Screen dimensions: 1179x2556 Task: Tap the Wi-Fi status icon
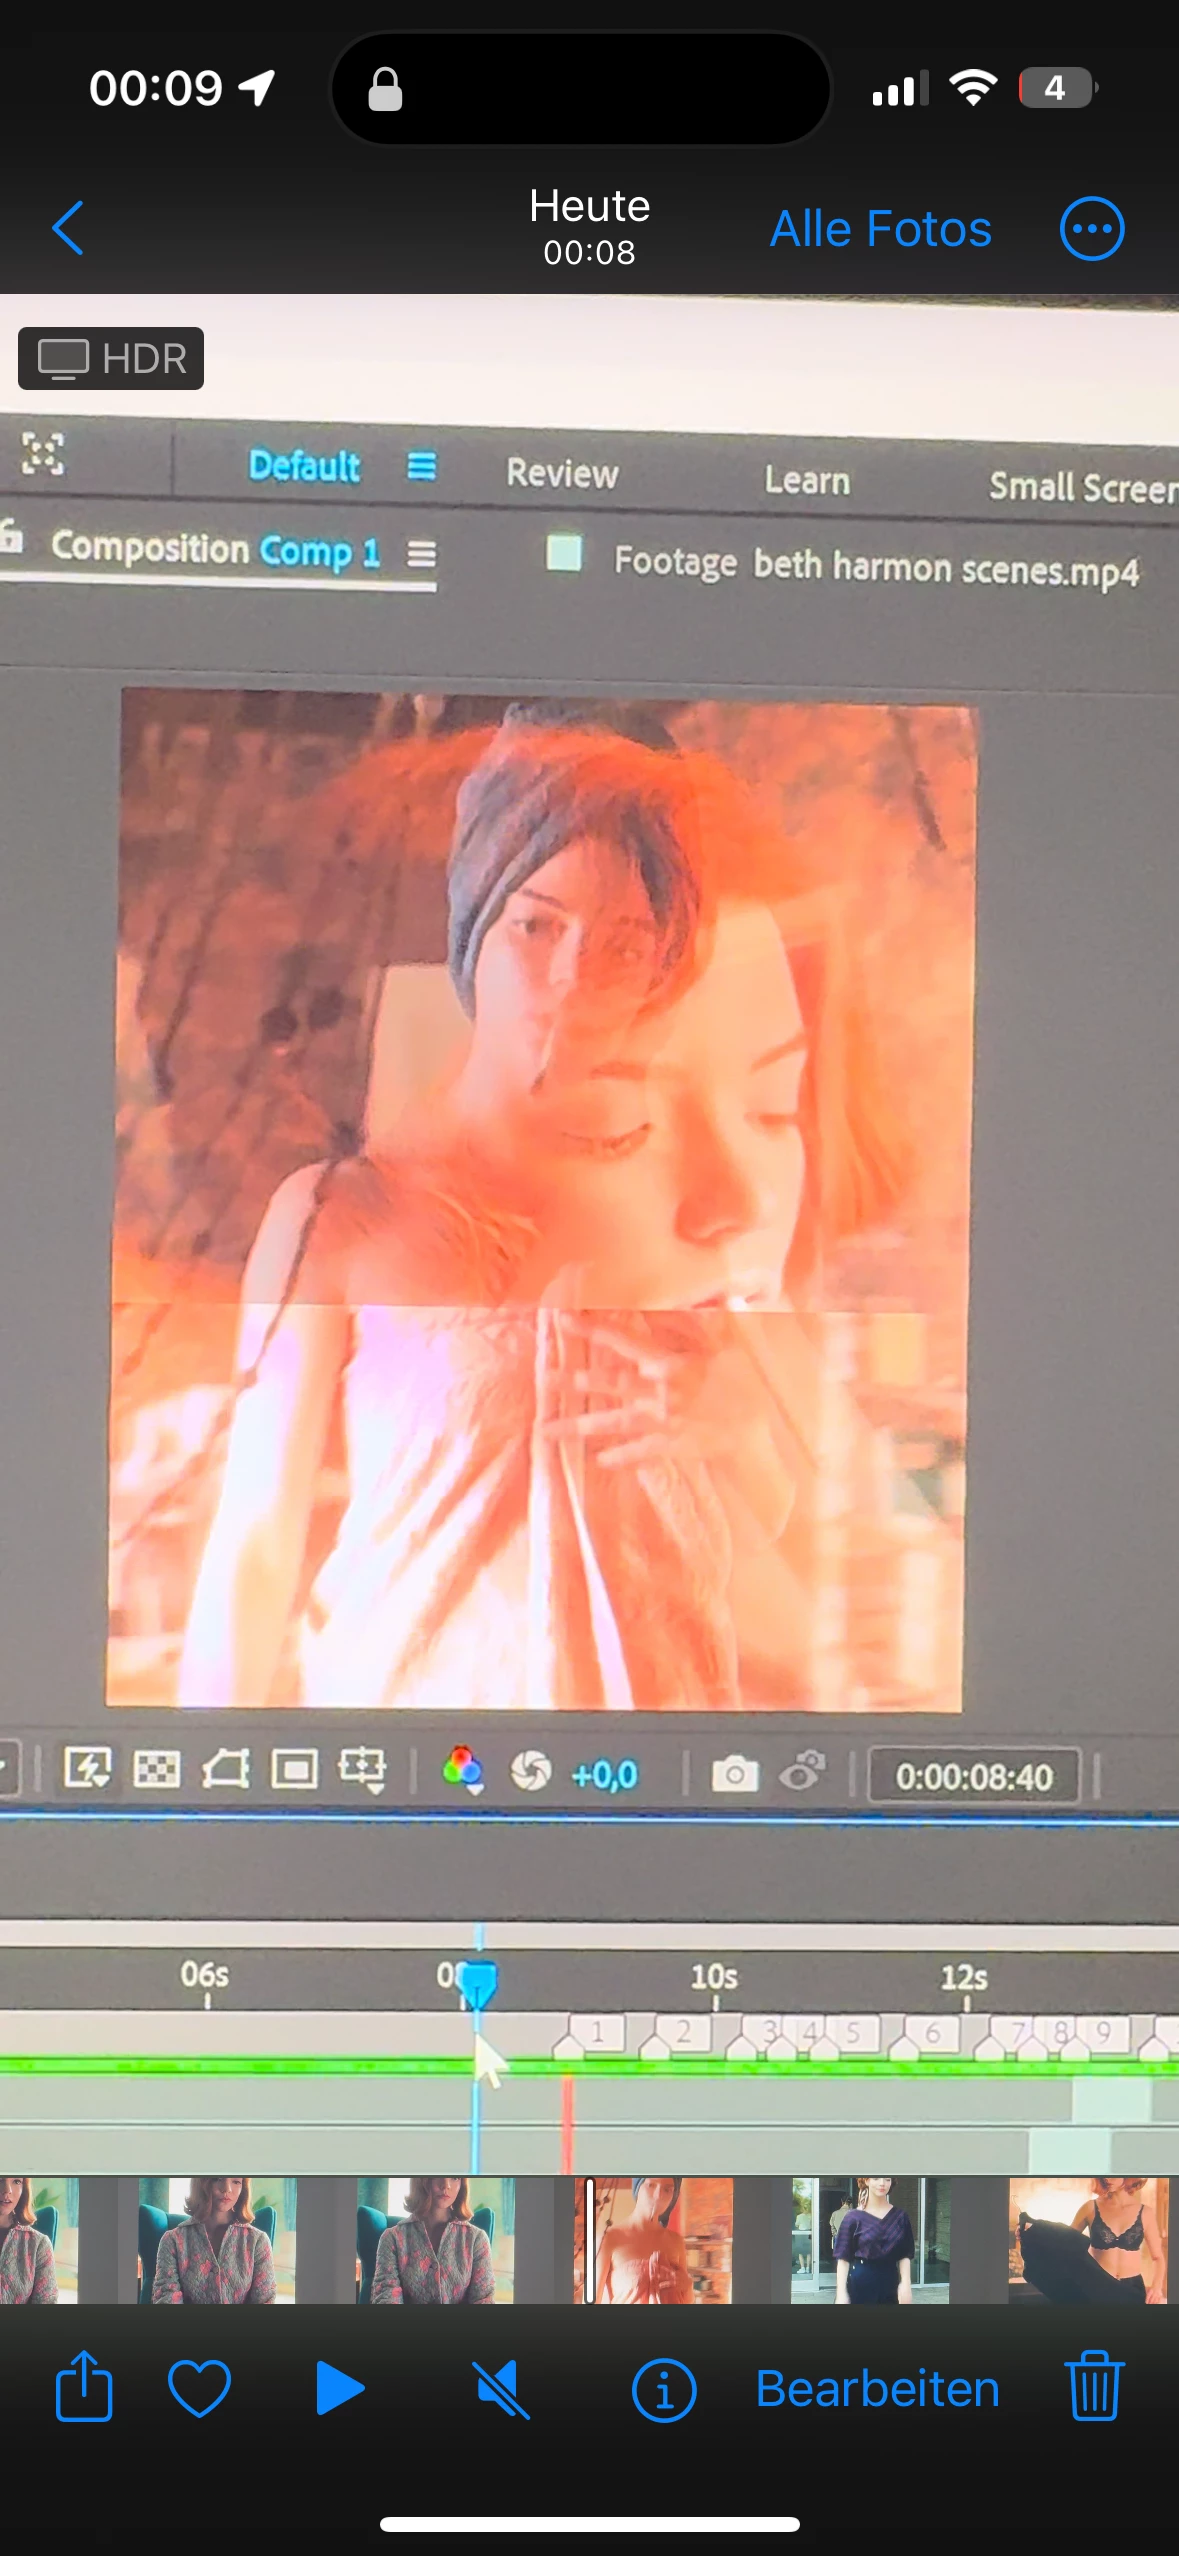pos(974,88)
